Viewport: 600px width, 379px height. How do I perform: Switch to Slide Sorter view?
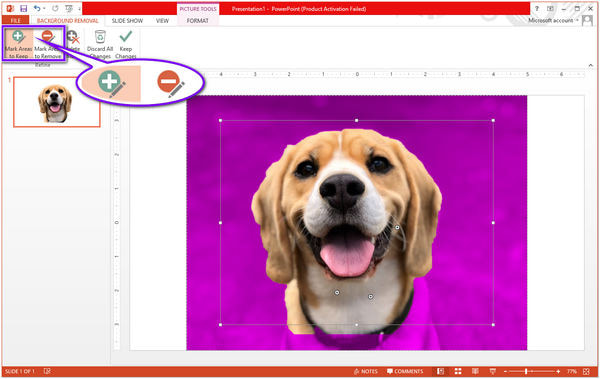click(x=458, y=371)
